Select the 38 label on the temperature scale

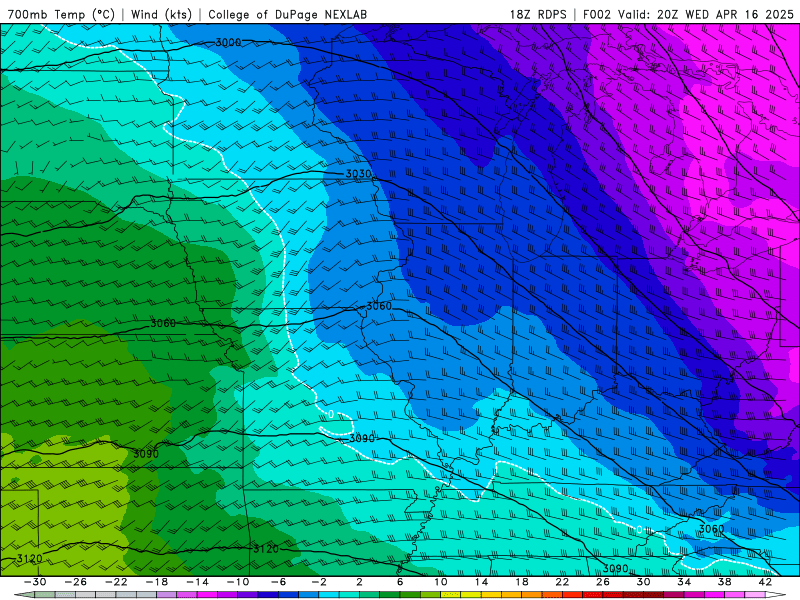(x=724, y=582)
